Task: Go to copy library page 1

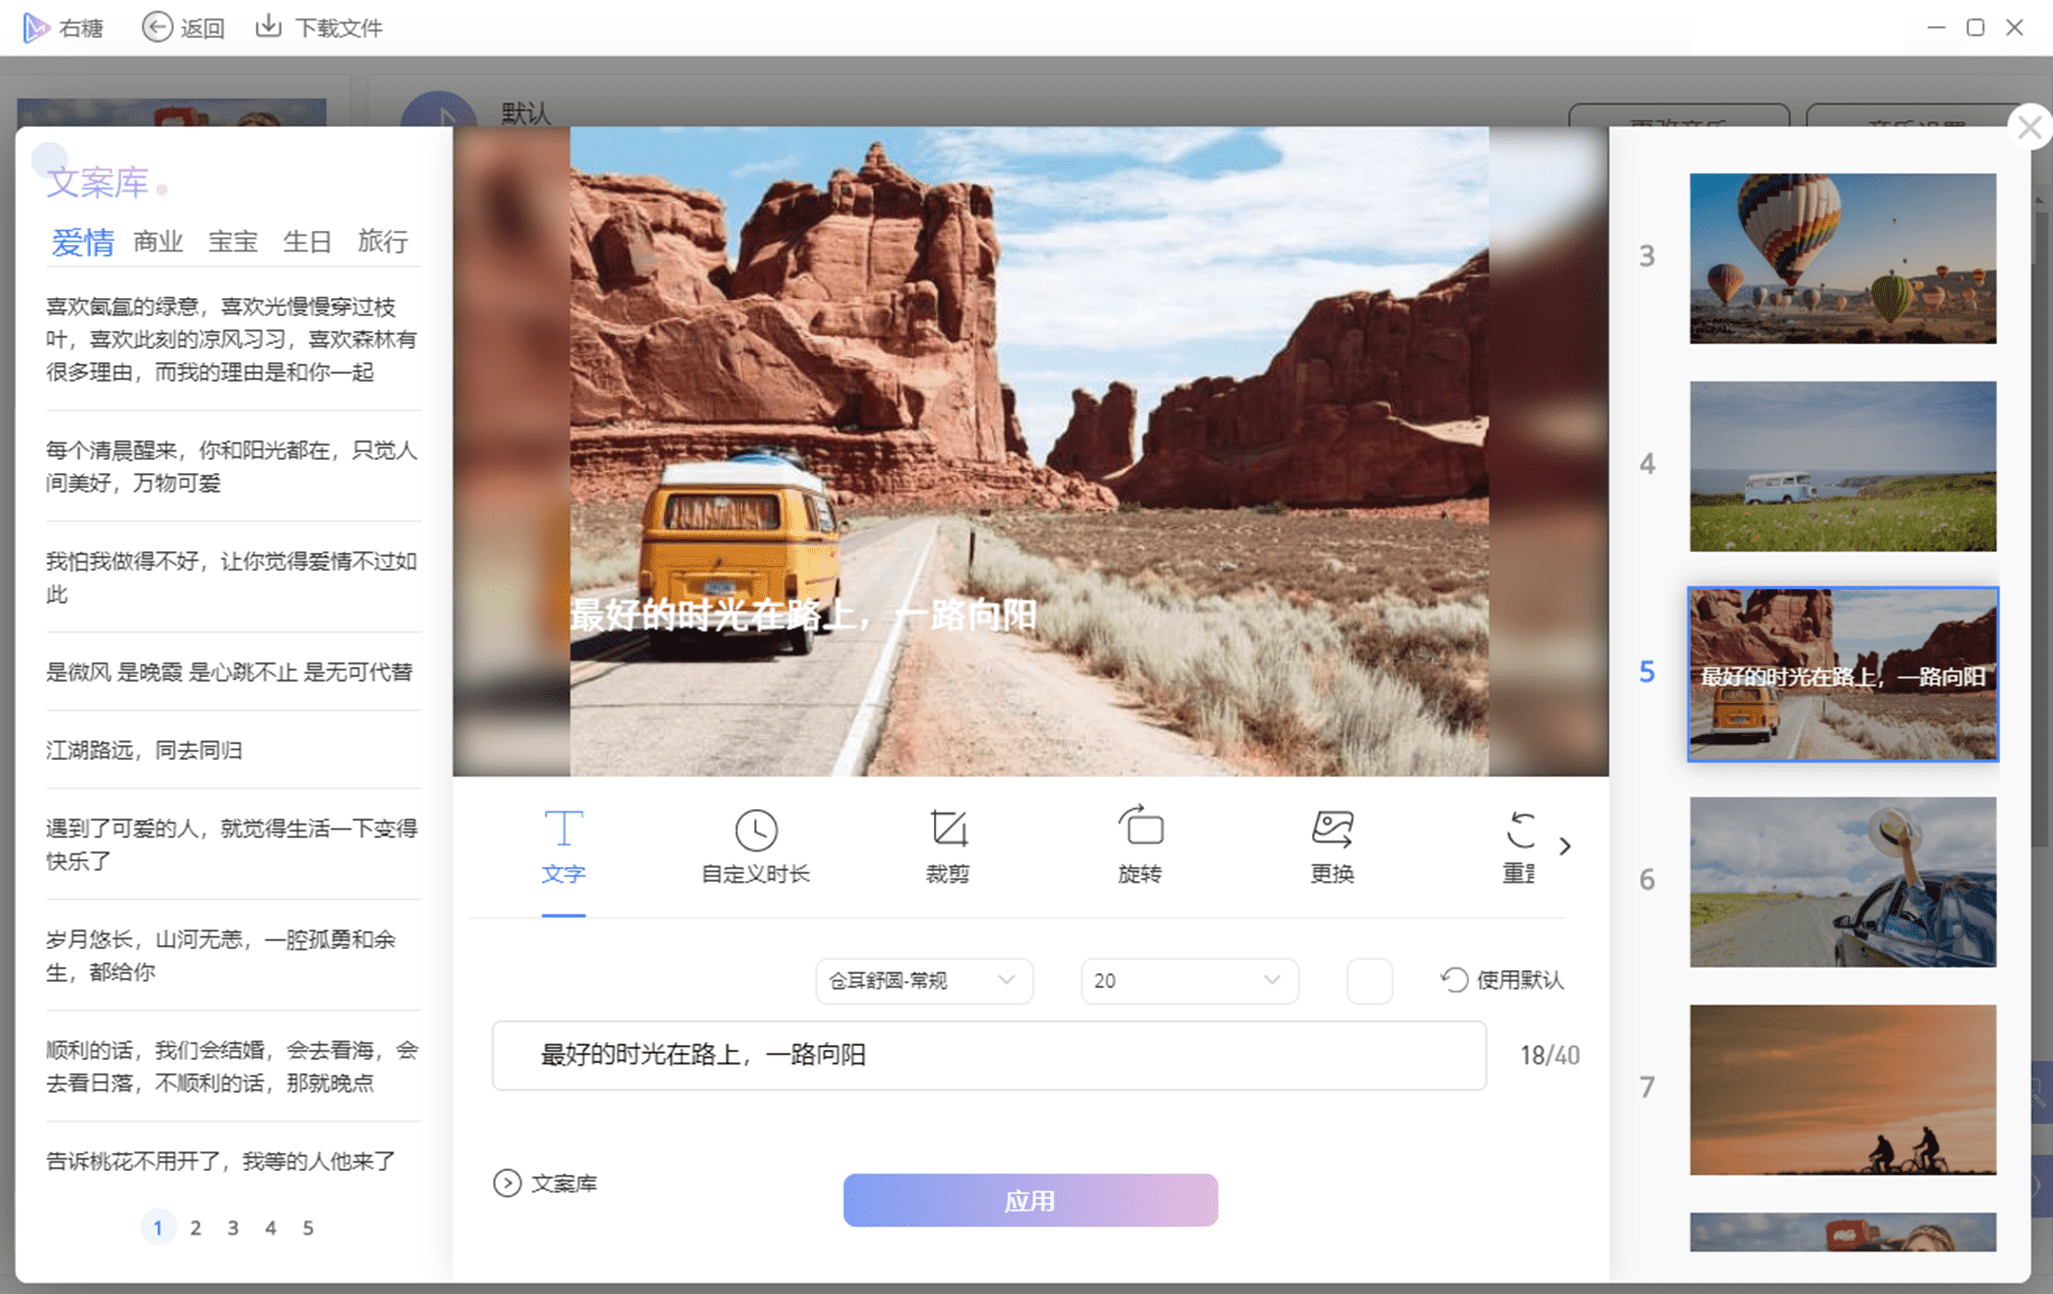Action: tap(157, 1227)
